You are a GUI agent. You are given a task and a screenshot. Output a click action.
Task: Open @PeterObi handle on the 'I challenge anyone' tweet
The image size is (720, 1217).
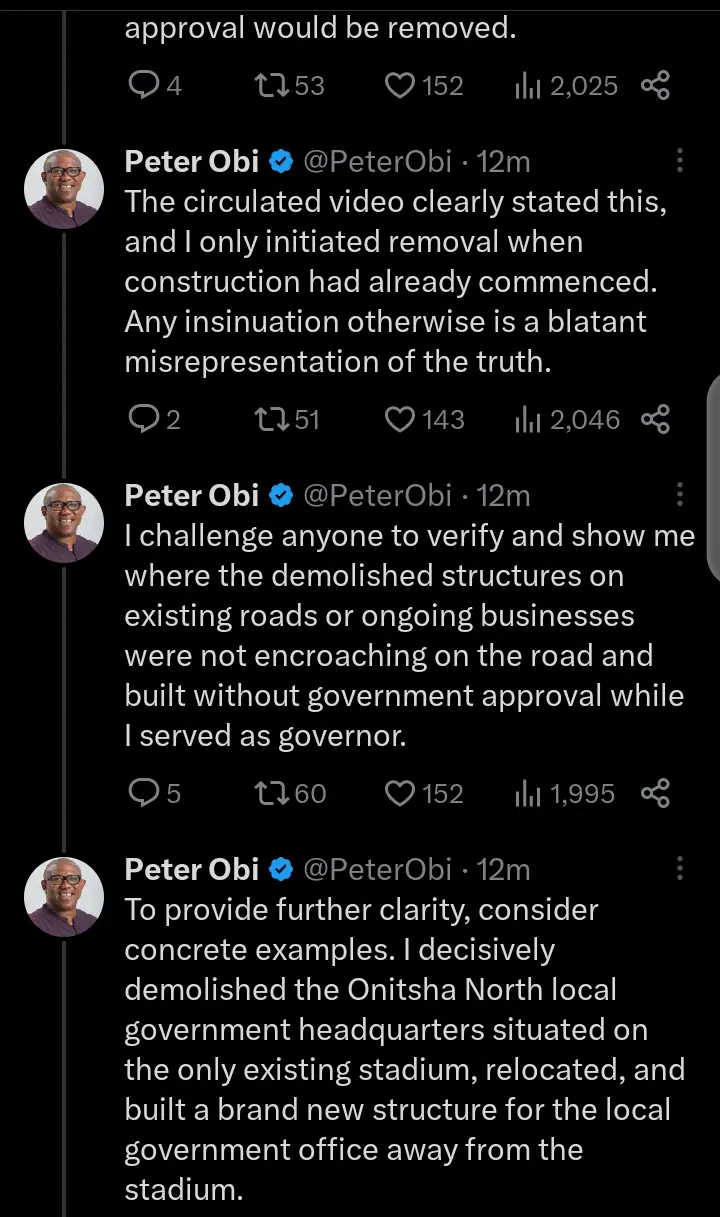click(377, 496)
